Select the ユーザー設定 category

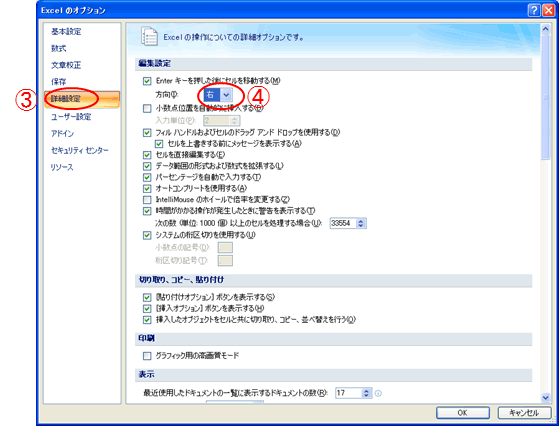coord(71,117)
